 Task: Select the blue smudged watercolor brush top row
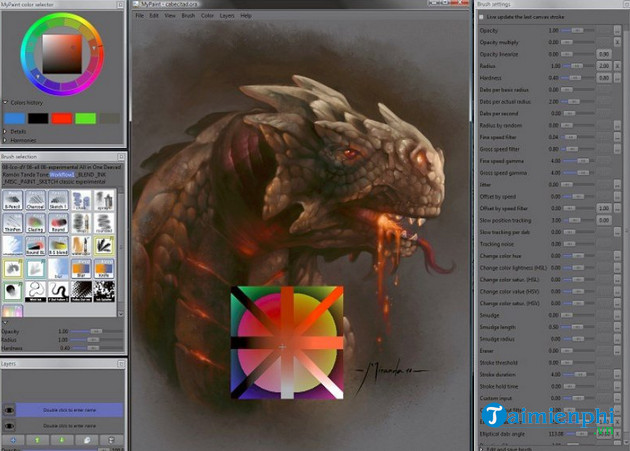pos(81,200)
